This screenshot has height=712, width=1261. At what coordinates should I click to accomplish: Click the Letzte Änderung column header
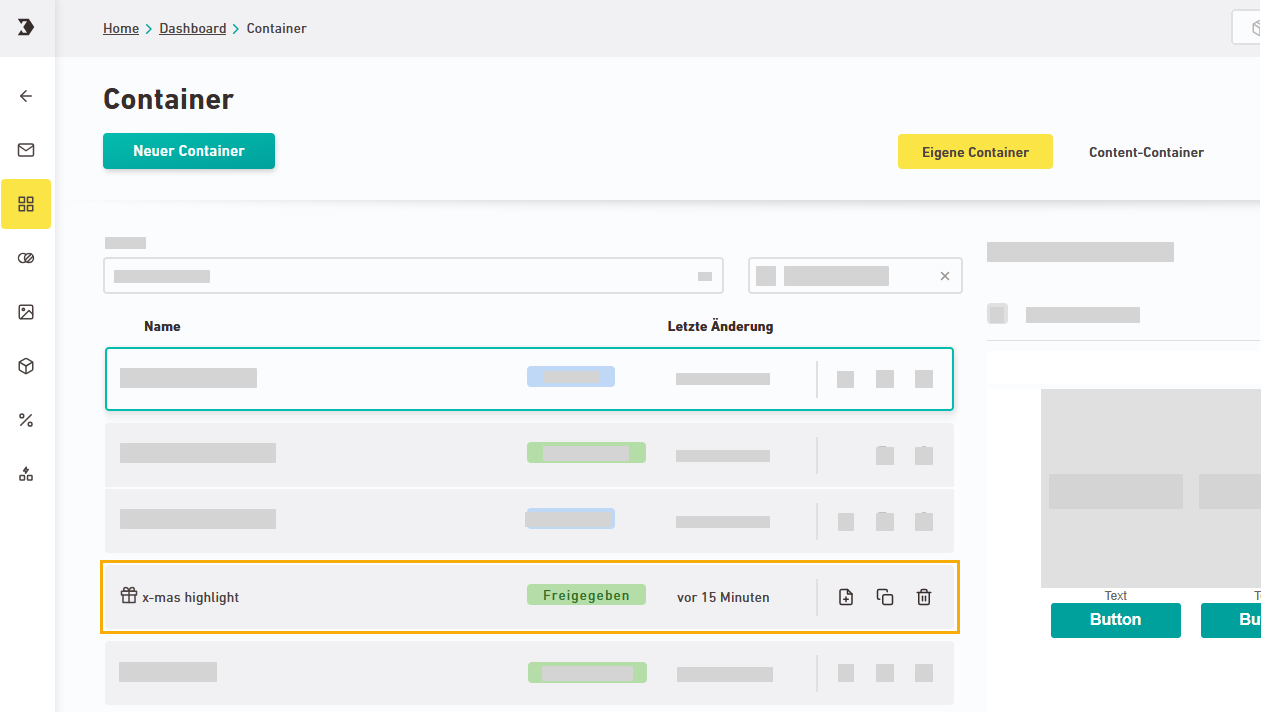720,326
